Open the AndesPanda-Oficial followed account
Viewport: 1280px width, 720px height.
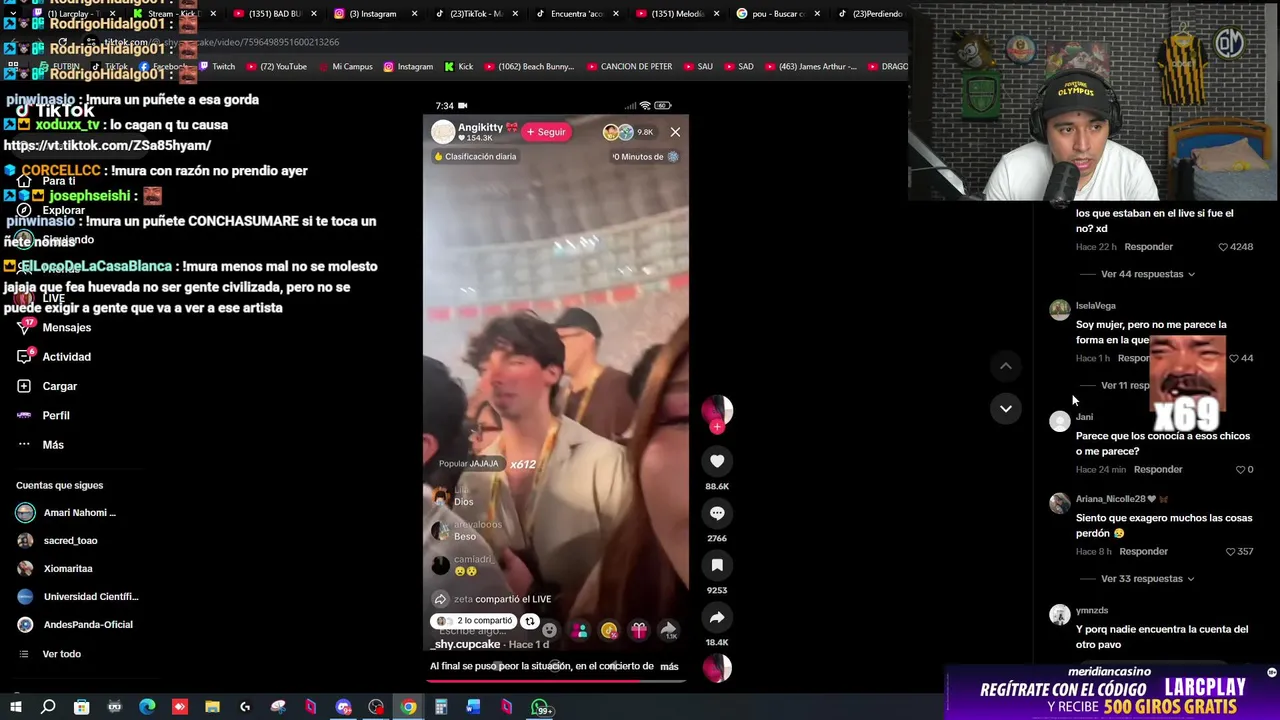point(74,625)
